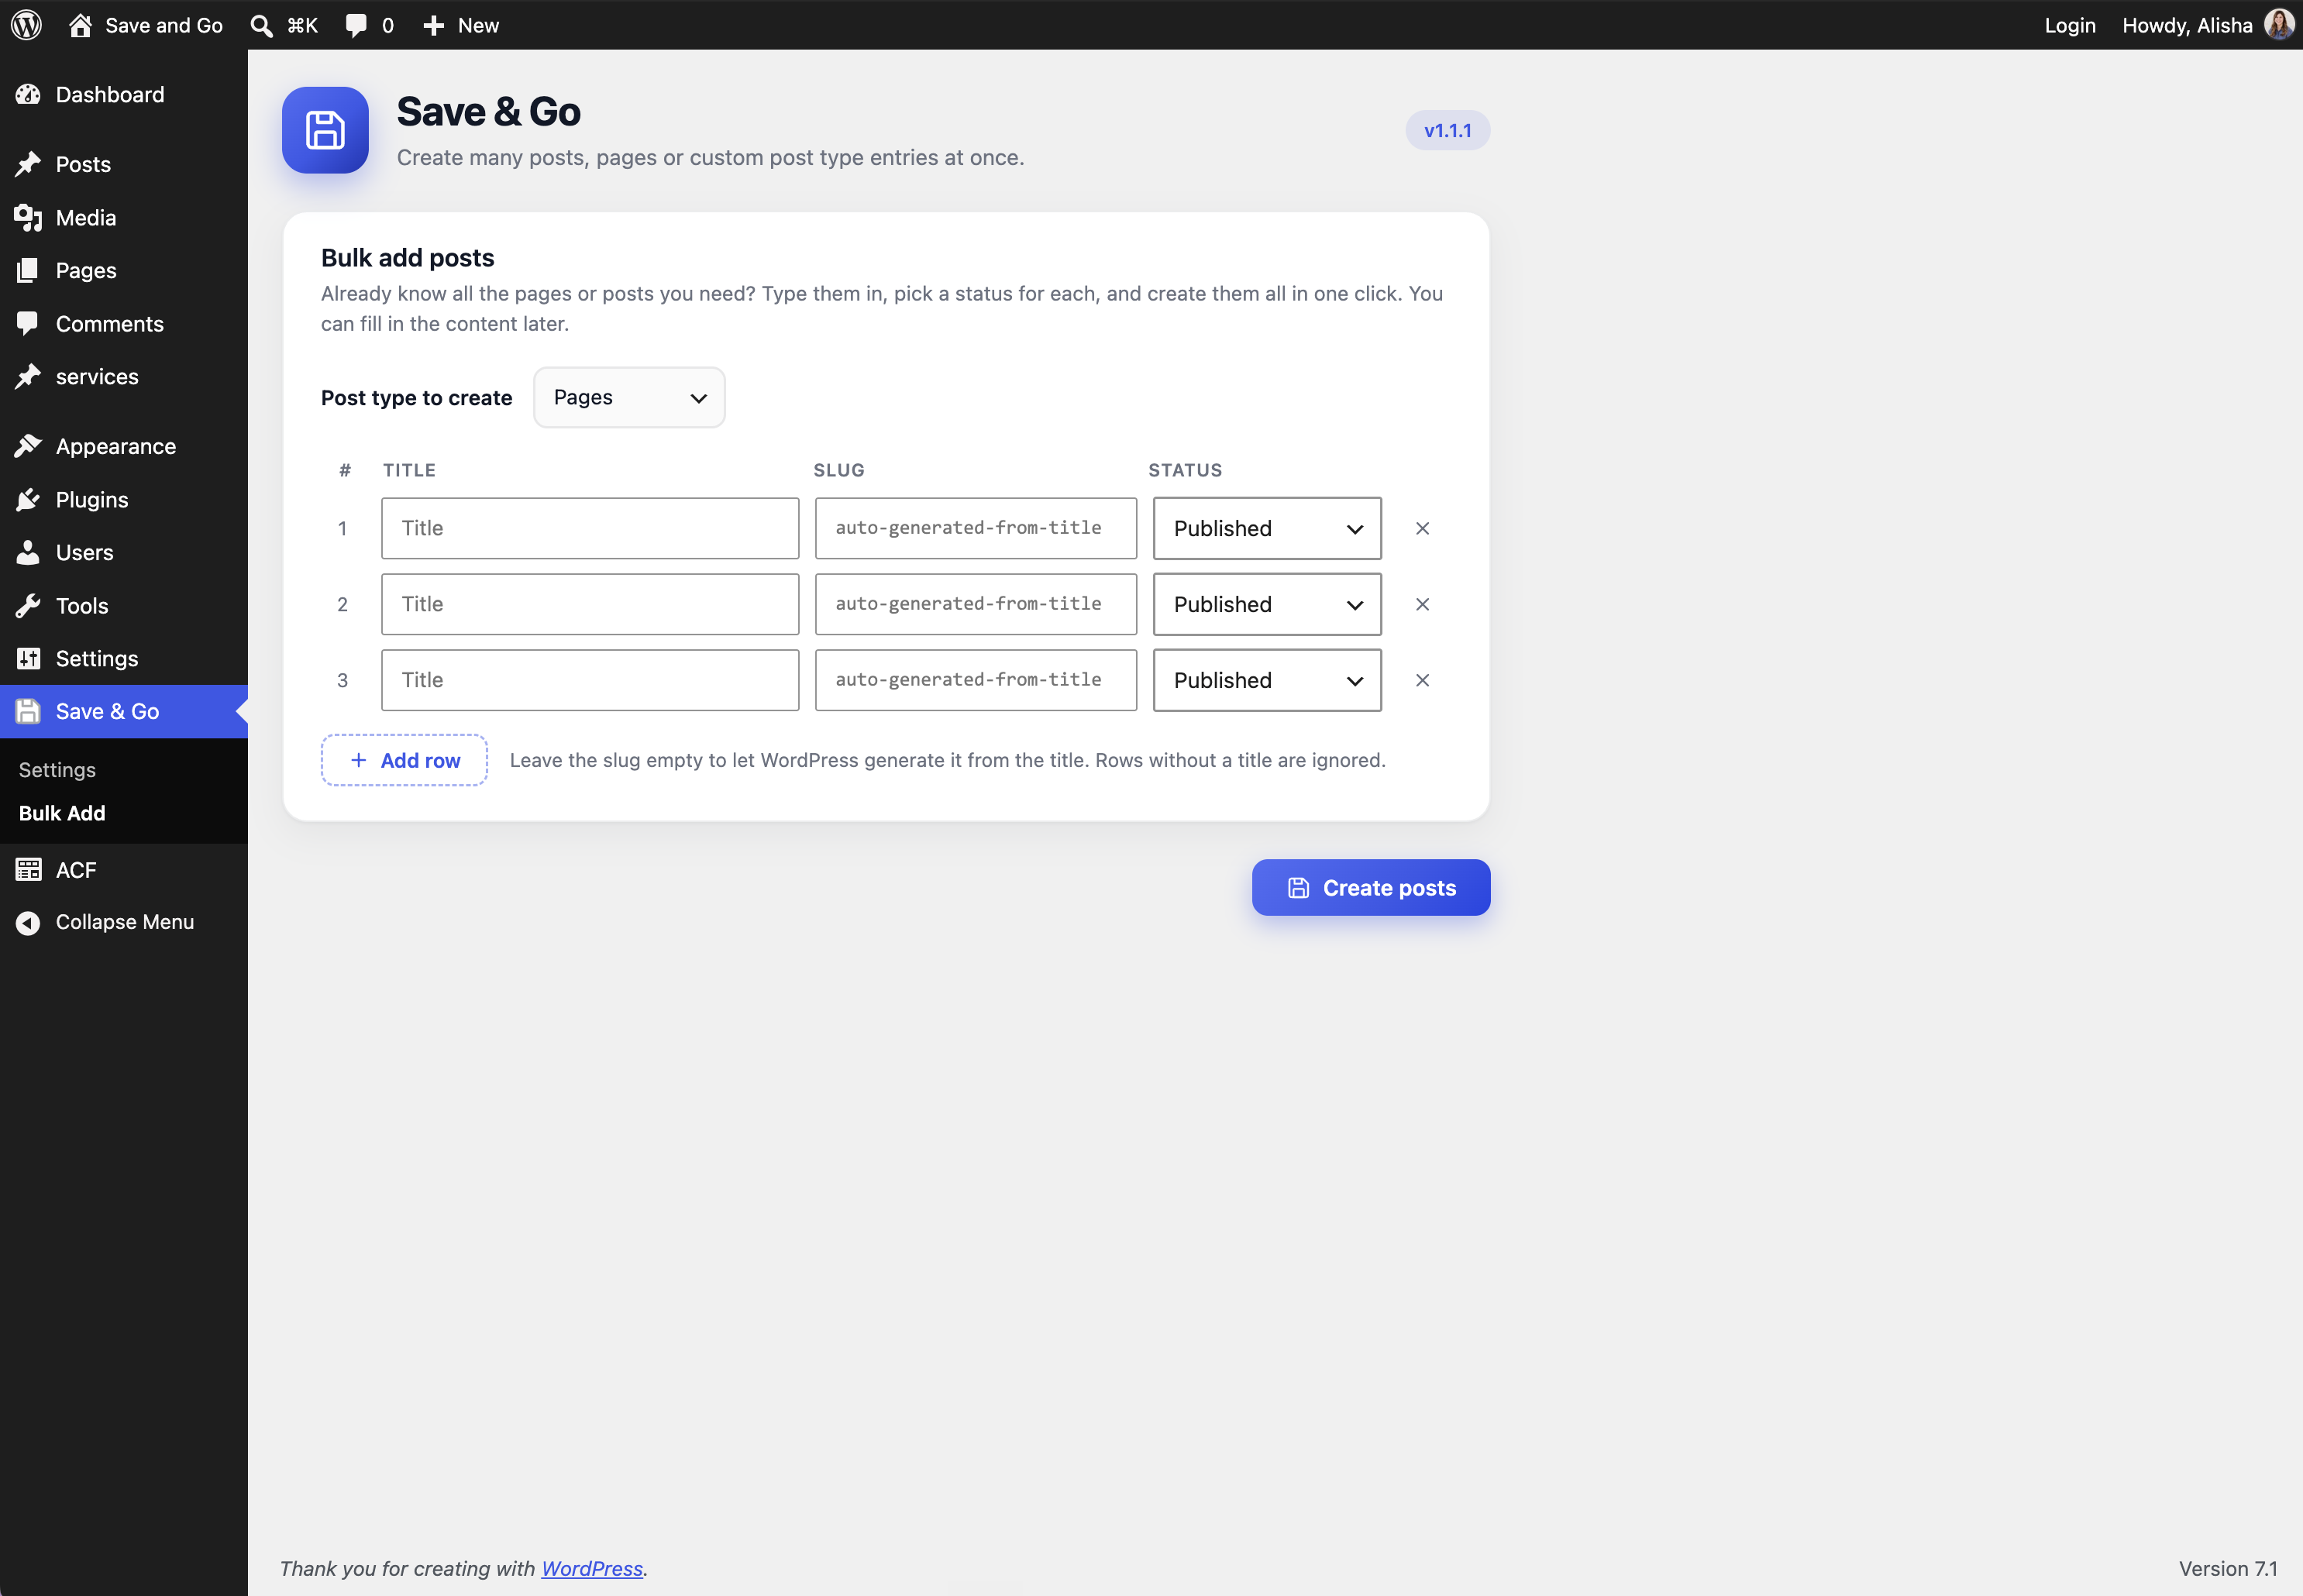The width and height of the screenshot is (2303, 1596).
Task: Click the Dashboard gauge icon
Action: point(28,94)
